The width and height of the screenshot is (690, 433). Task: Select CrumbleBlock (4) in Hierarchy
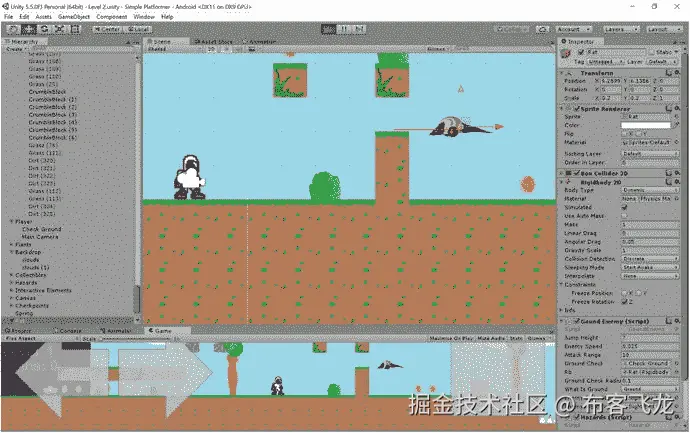coord(53,122)
